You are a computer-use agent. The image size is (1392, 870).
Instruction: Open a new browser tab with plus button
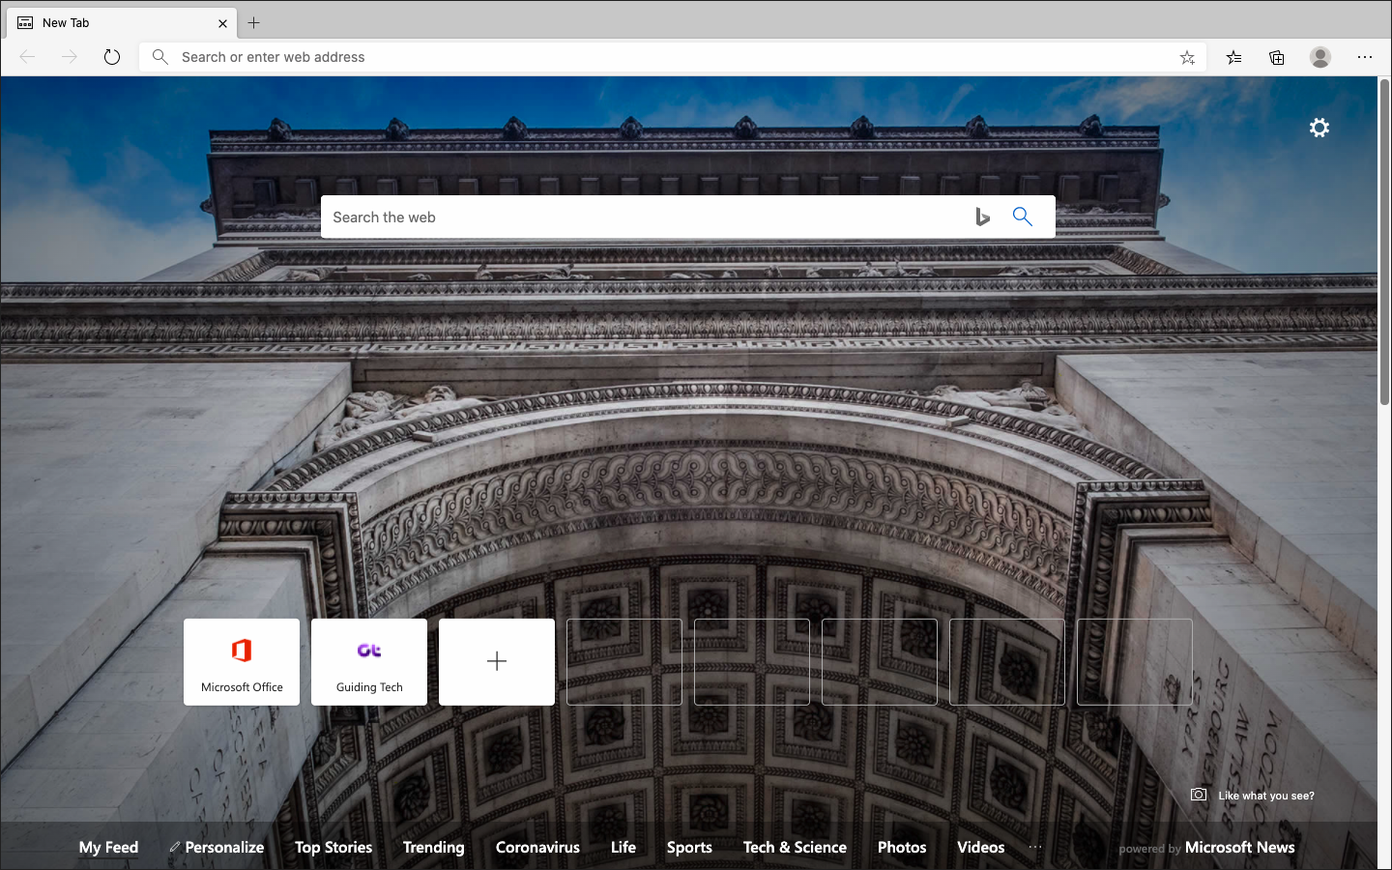[254, 22]
